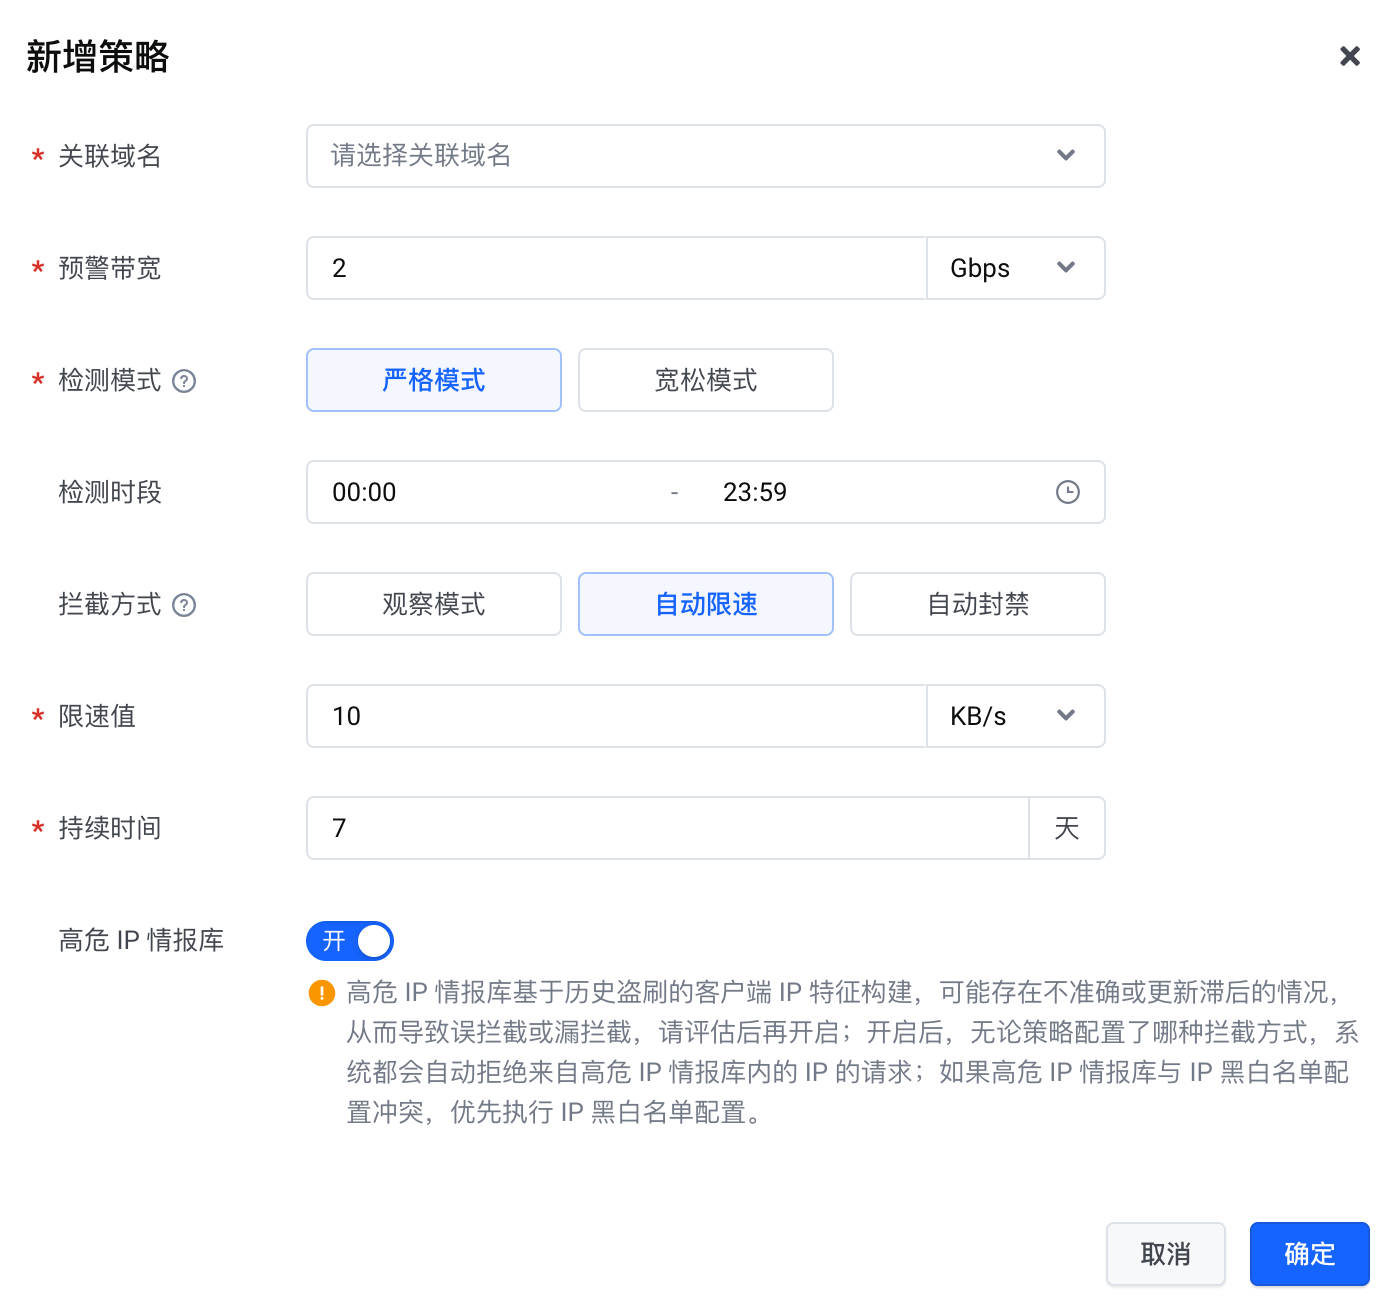Click the 持续时间 input field

[x=667, y=828]
